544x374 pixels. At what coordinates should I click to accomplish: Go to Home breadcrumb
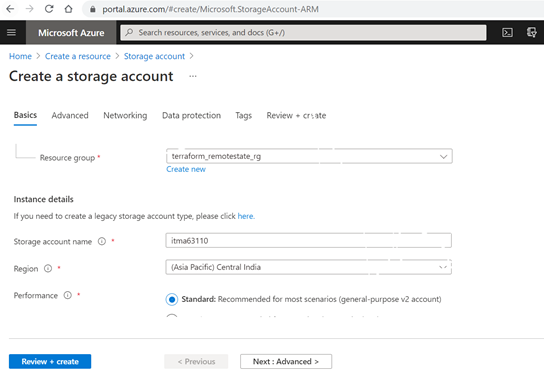(x=20, y=56)
